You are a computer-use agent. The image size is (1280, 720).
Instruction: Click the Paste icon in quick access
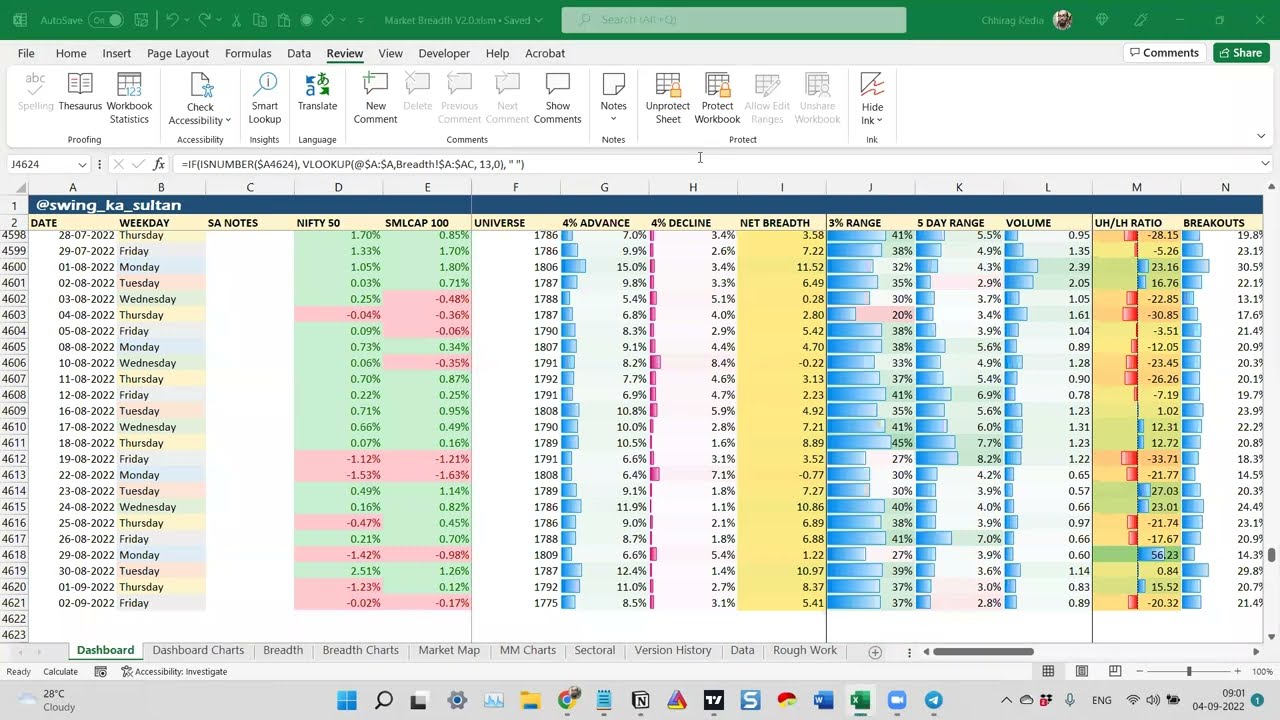click(282, 20)
